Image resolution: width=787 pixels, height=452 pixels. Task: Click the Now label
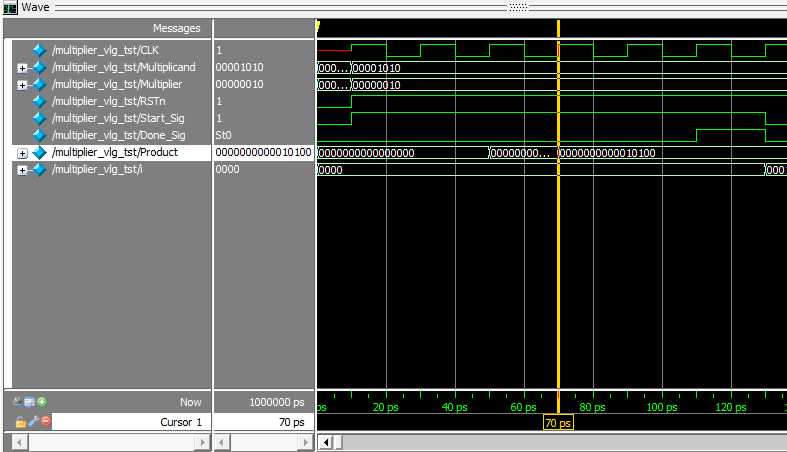[x=191, y=402]
